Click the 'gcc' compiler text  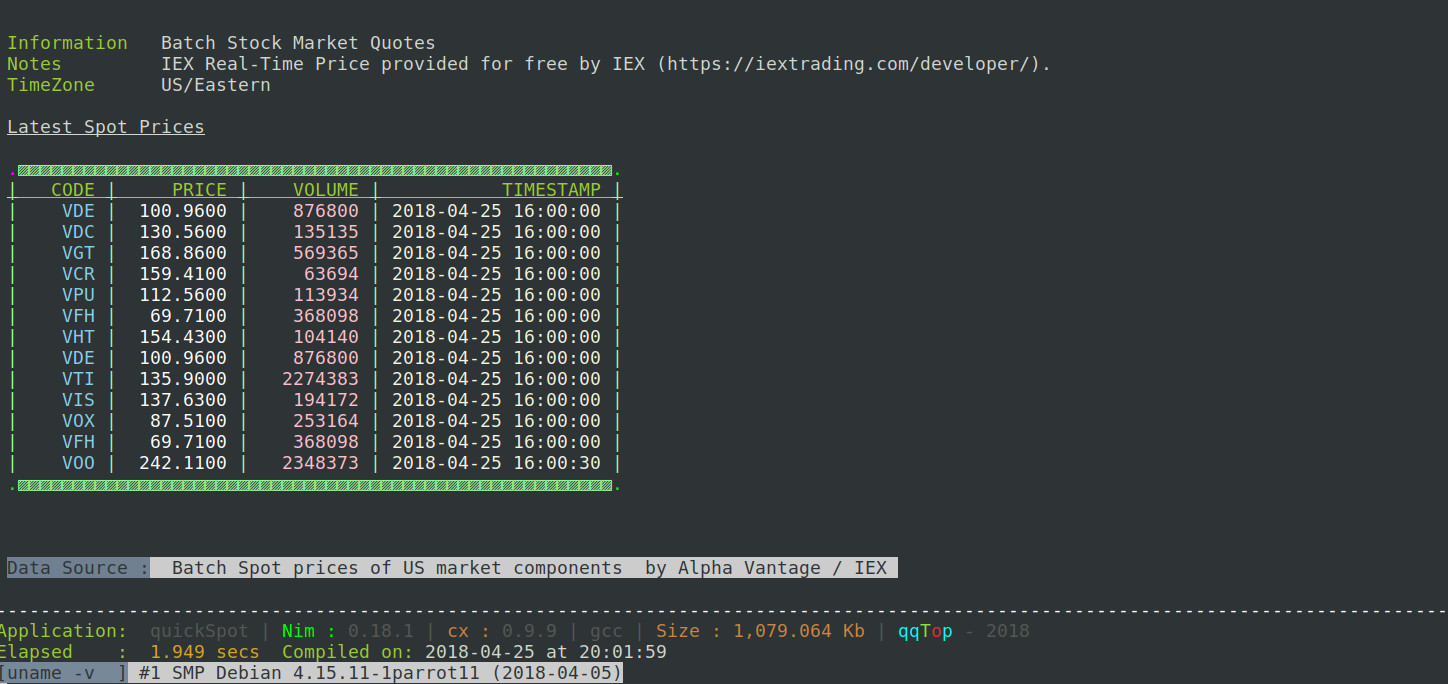[x=606, y=631]
